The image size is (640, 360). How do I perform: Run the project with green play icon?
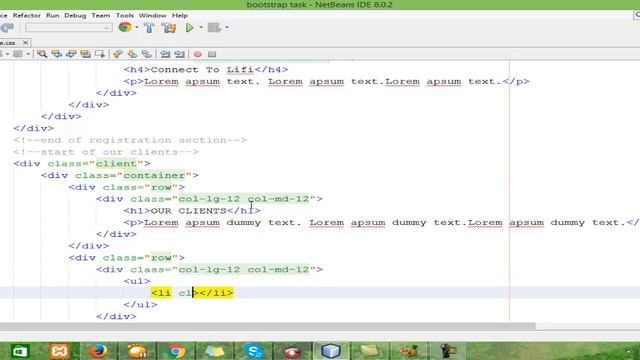click(189, 27)
